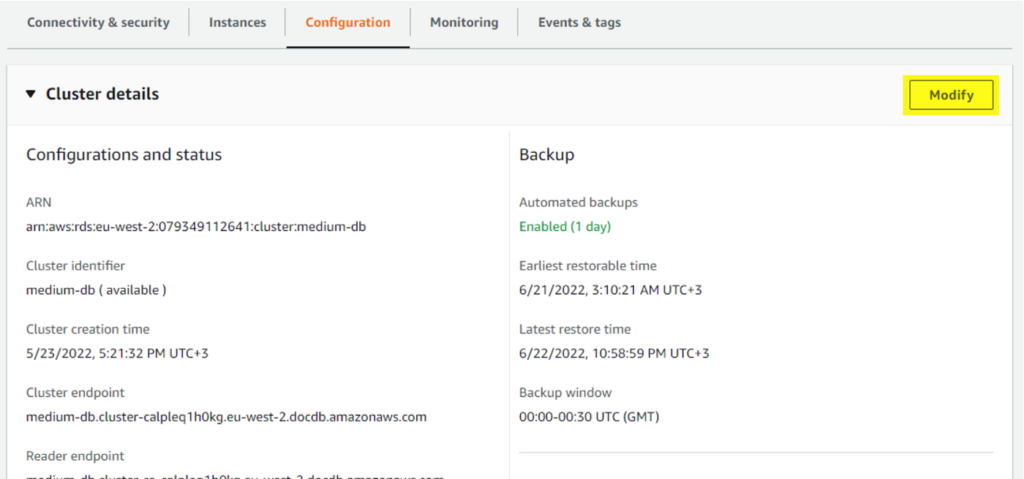Click the Configurations and status heading
This screenshot has width=1024, height=479.
pyautogui.click(x=124, y=155)
